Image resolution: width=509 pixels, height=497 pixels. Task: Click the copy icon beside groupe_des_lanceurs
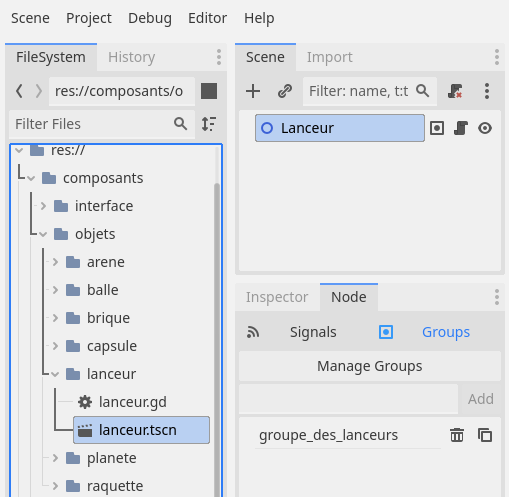pos(485,435)
